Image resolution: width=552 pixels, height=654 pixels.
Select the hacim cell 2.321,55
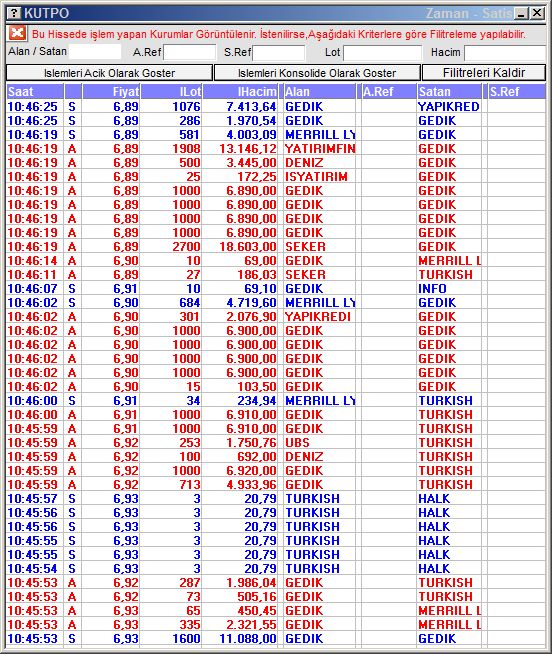pos(240,625)
